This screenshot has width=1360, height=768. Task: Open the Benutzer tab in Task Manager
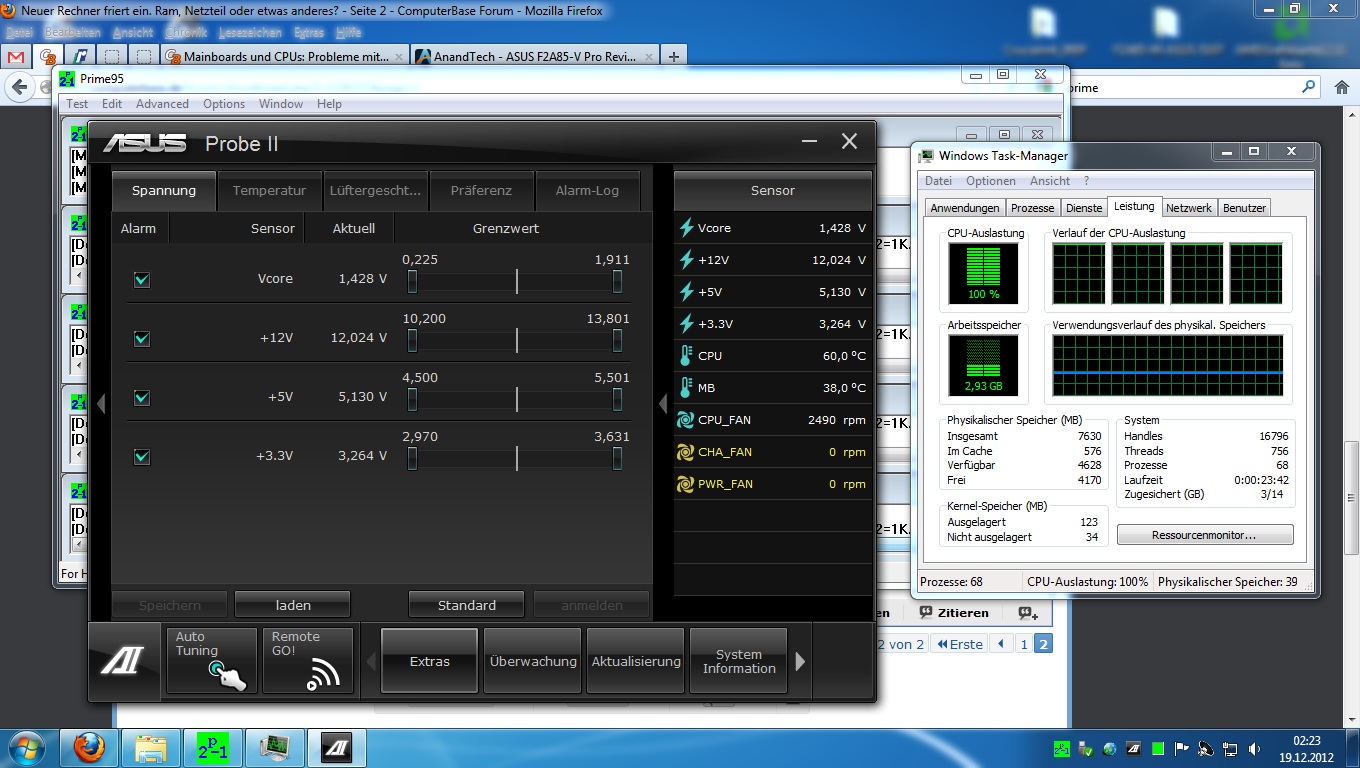(x=1244, y=208)
